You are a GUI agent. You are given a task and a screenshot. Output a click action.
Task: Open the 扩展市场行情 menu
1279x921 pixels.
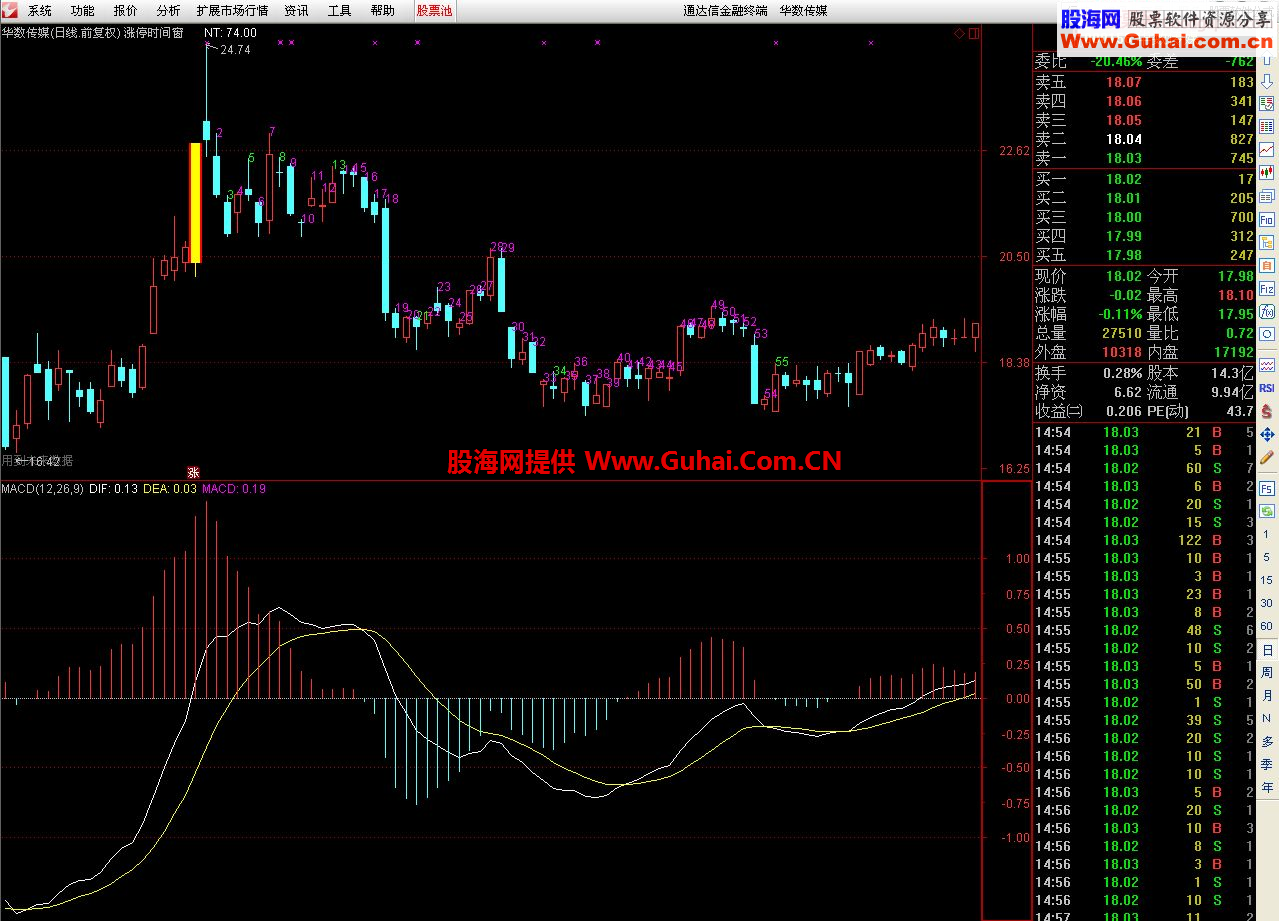(x=233, y=10)
